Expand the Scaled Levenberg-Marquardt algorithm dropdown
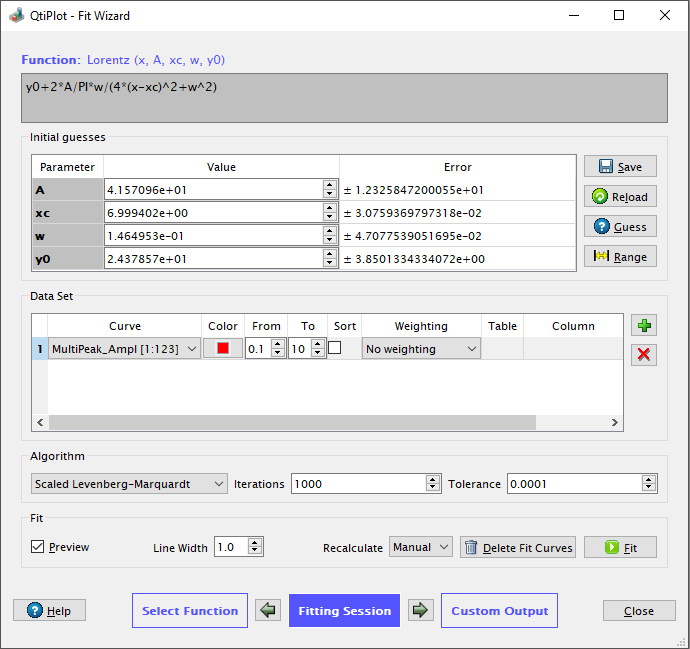 click(129, 484)
